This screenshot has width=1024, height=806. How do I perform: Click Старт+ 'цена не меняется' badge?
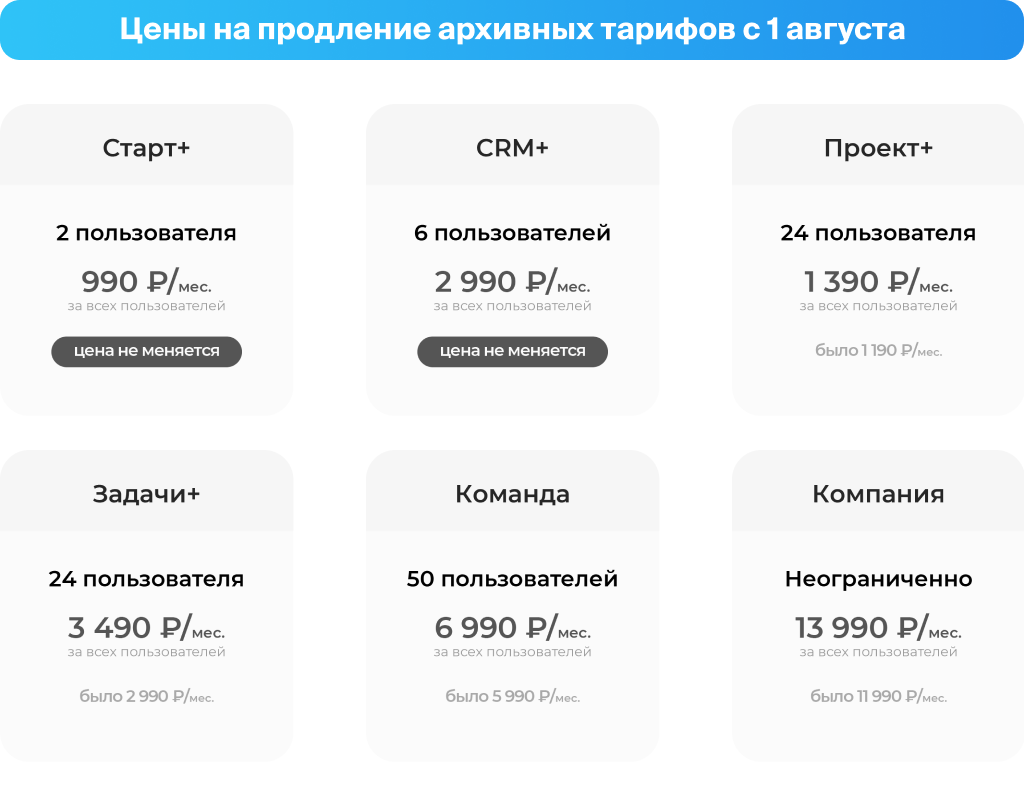(146, 351)
